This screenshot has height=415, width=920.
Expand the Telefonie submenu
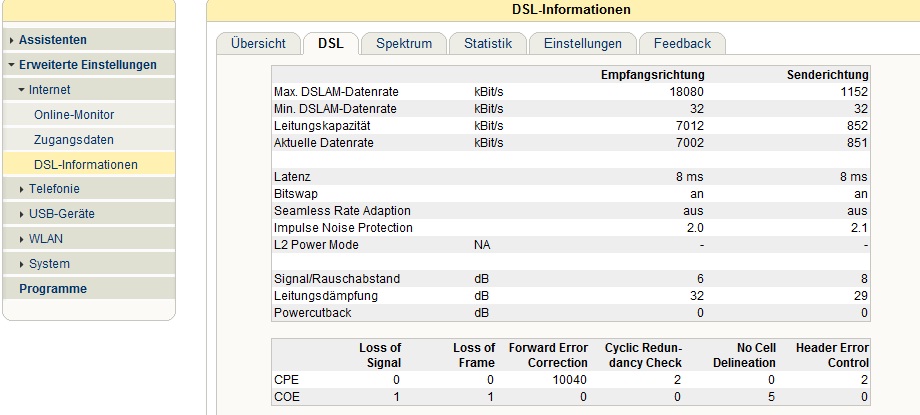(22, 189)
